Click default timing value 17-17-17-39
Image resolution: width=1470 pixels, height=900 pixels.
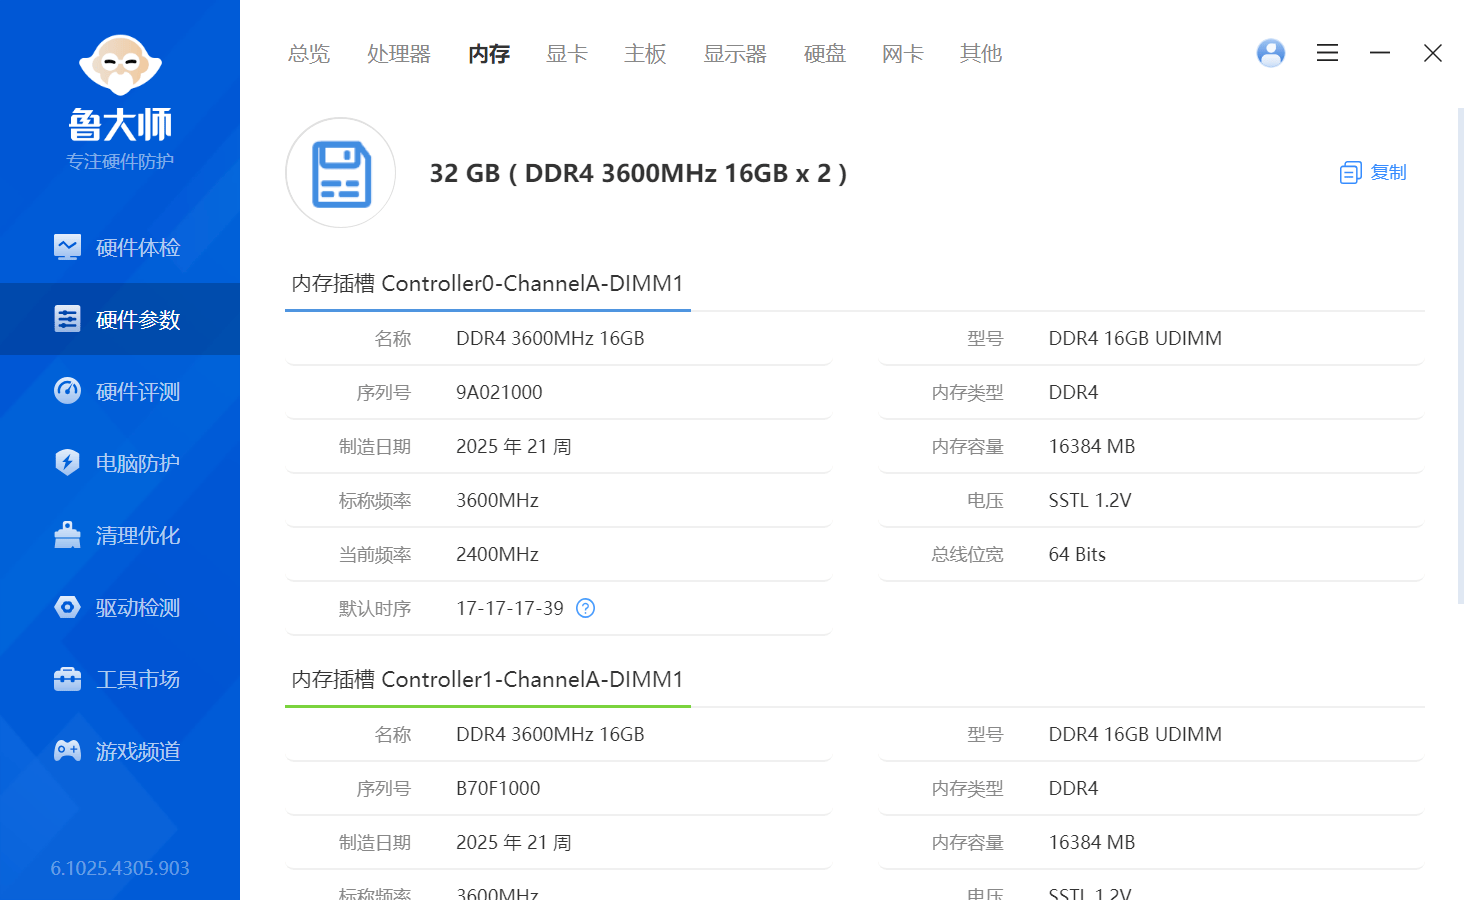[x=510, y=608]
